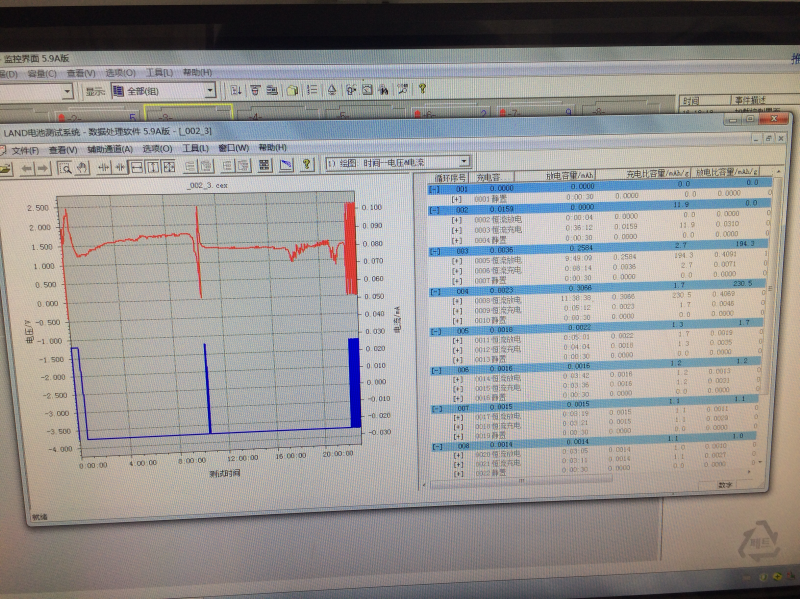The image size is (800, 599).
Task: Click the open file icon in the LAND toolbar
Action: click(x=5, y=168)
